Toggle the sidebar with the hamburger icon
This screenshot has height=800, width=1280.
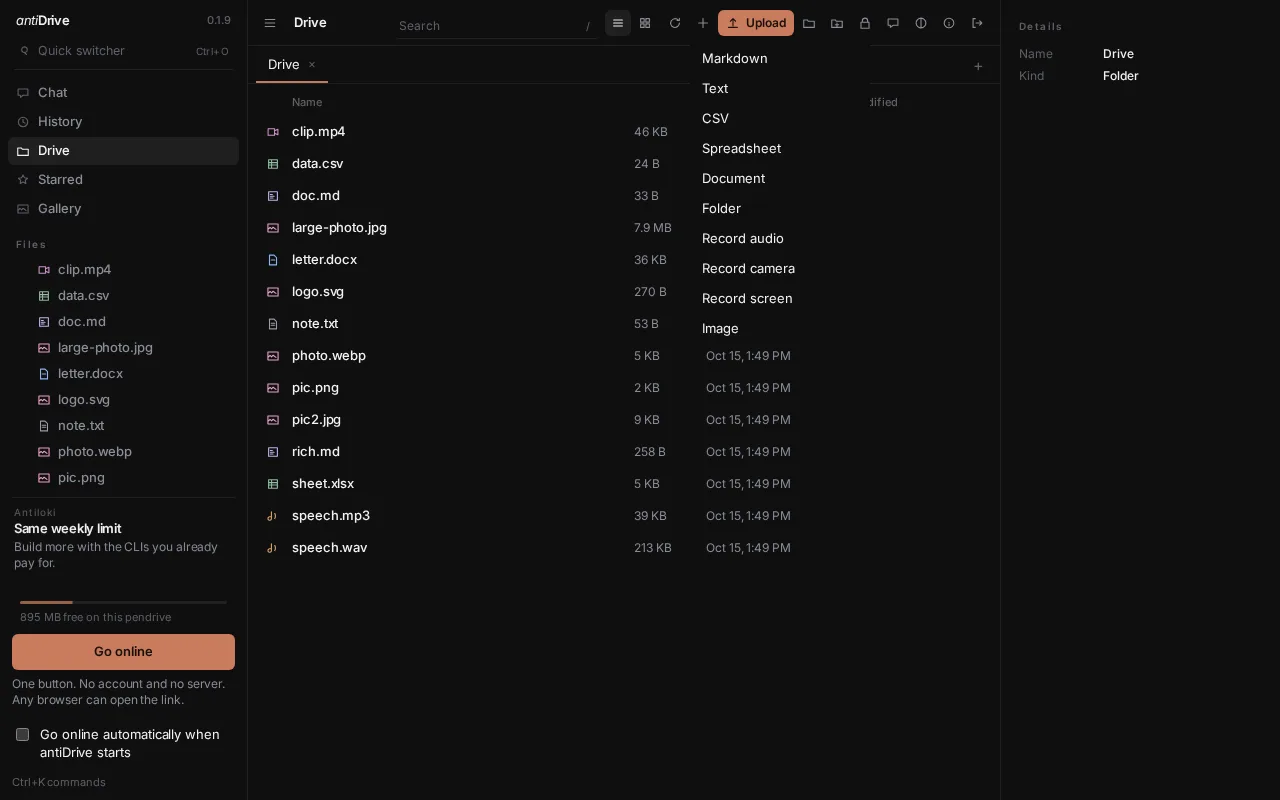(x=270, y=23)
